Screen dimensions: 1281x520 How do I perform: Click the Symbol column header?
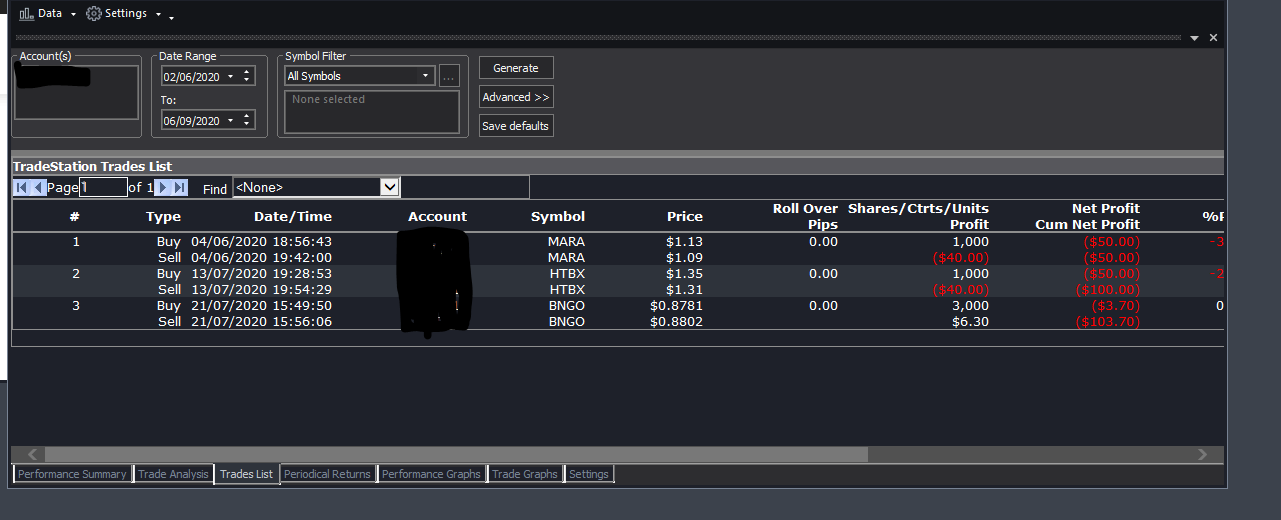pos(558,216)
